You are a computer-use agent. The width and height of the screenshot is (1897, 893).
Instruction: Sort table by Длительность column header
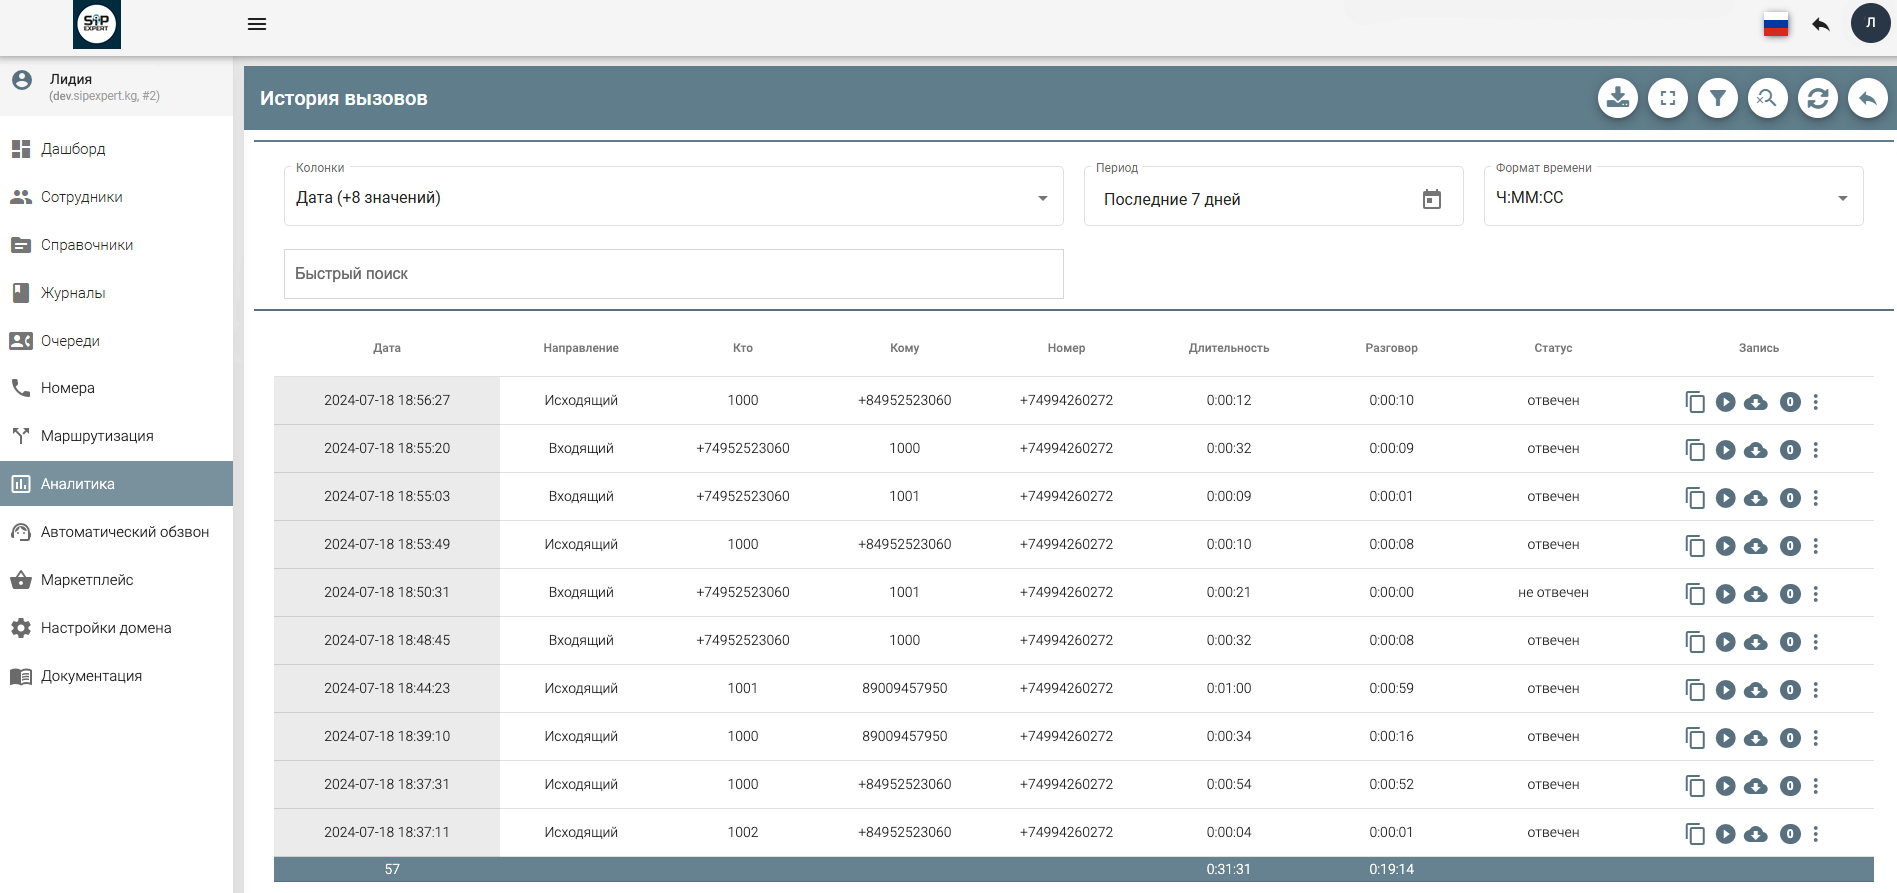pyautogui.click(x=1228, y=348)
